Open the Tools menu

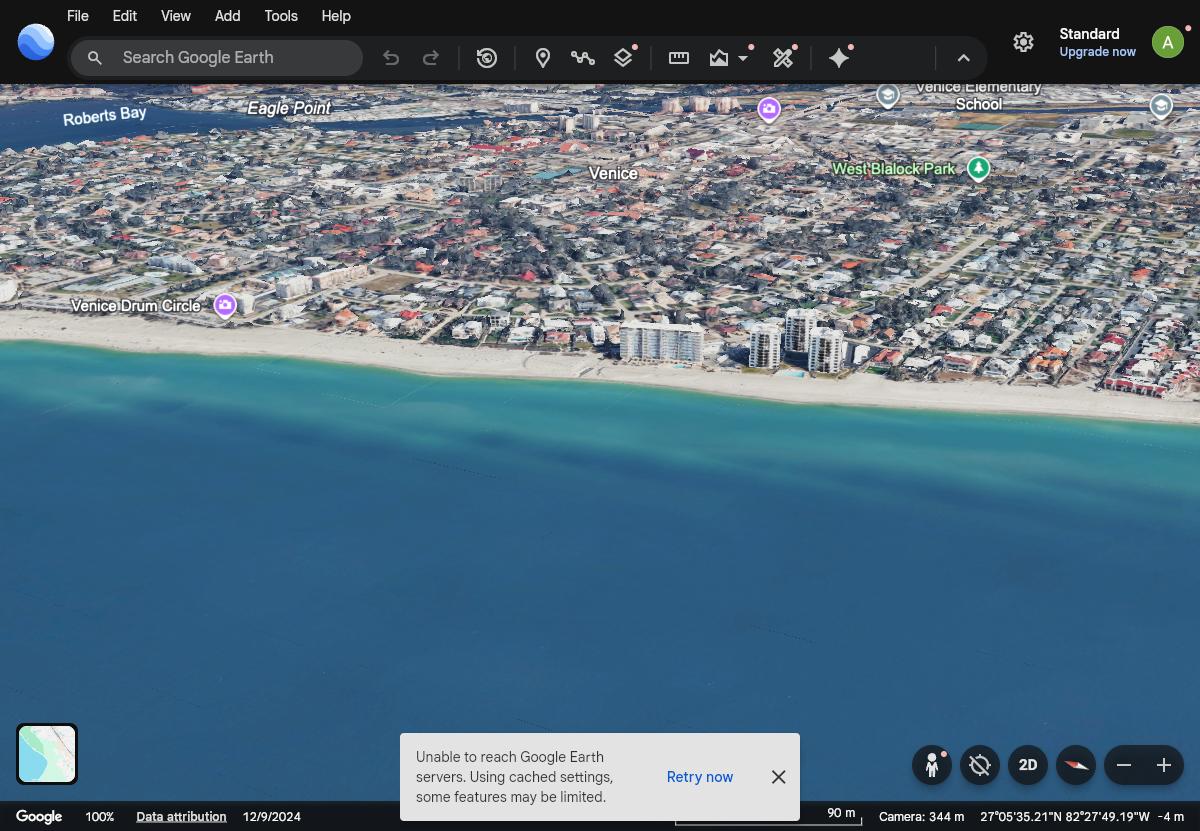(281, 16)
